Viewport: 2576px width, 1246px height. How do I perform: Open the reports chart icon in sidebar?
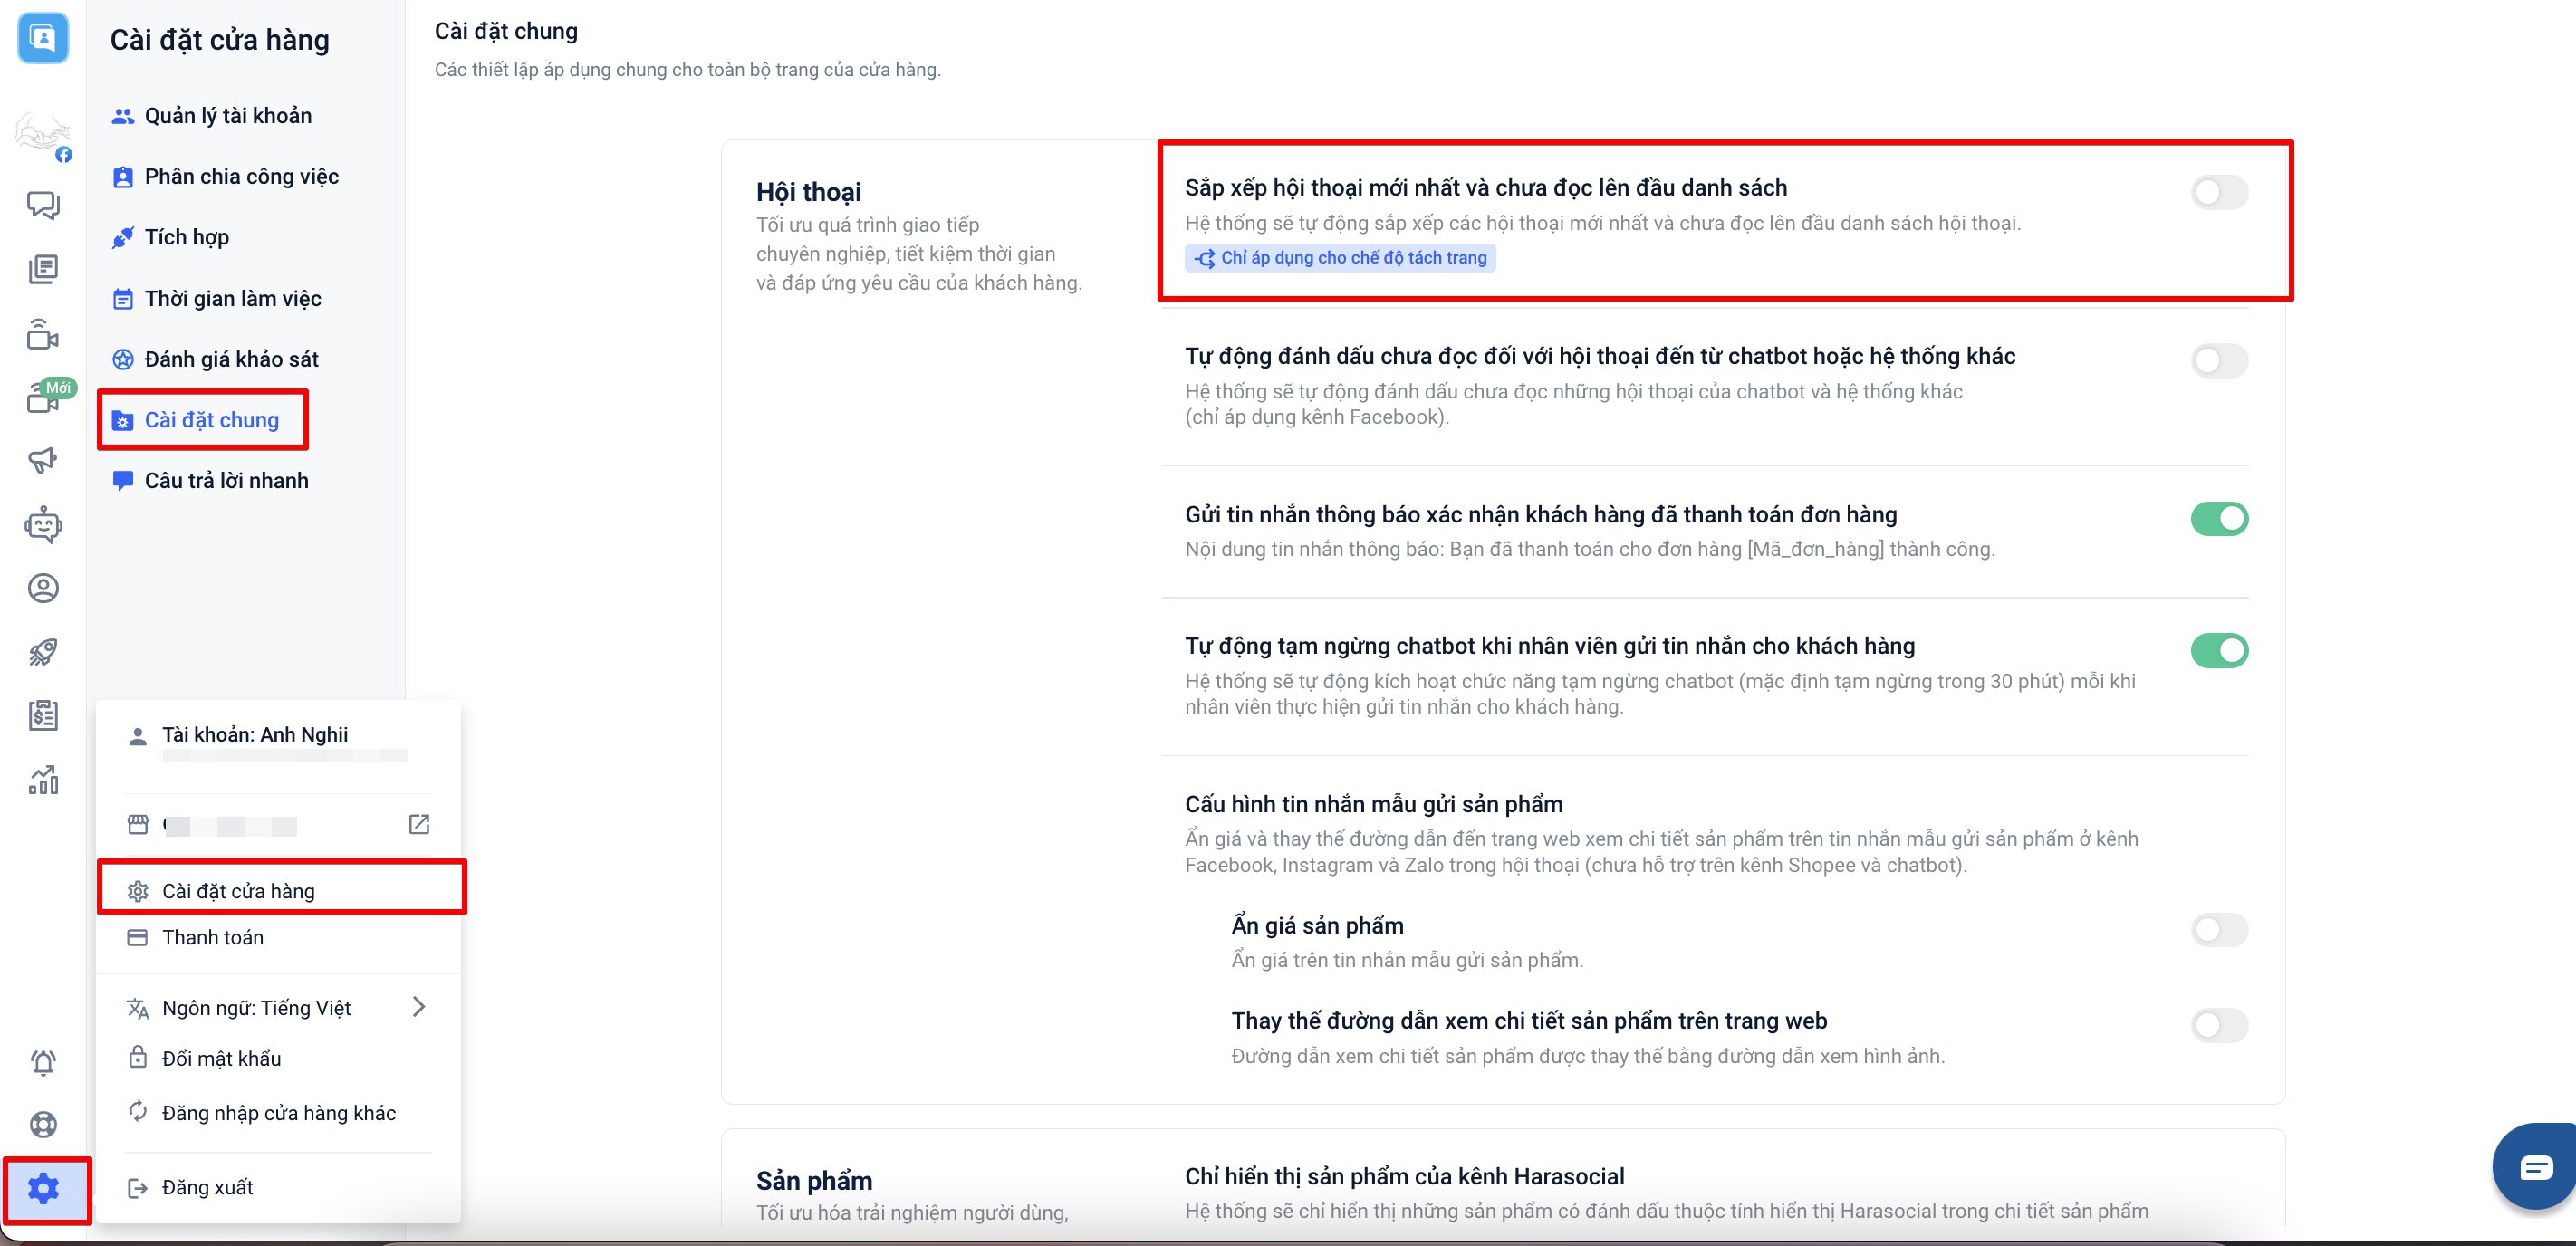pos(43,779)
